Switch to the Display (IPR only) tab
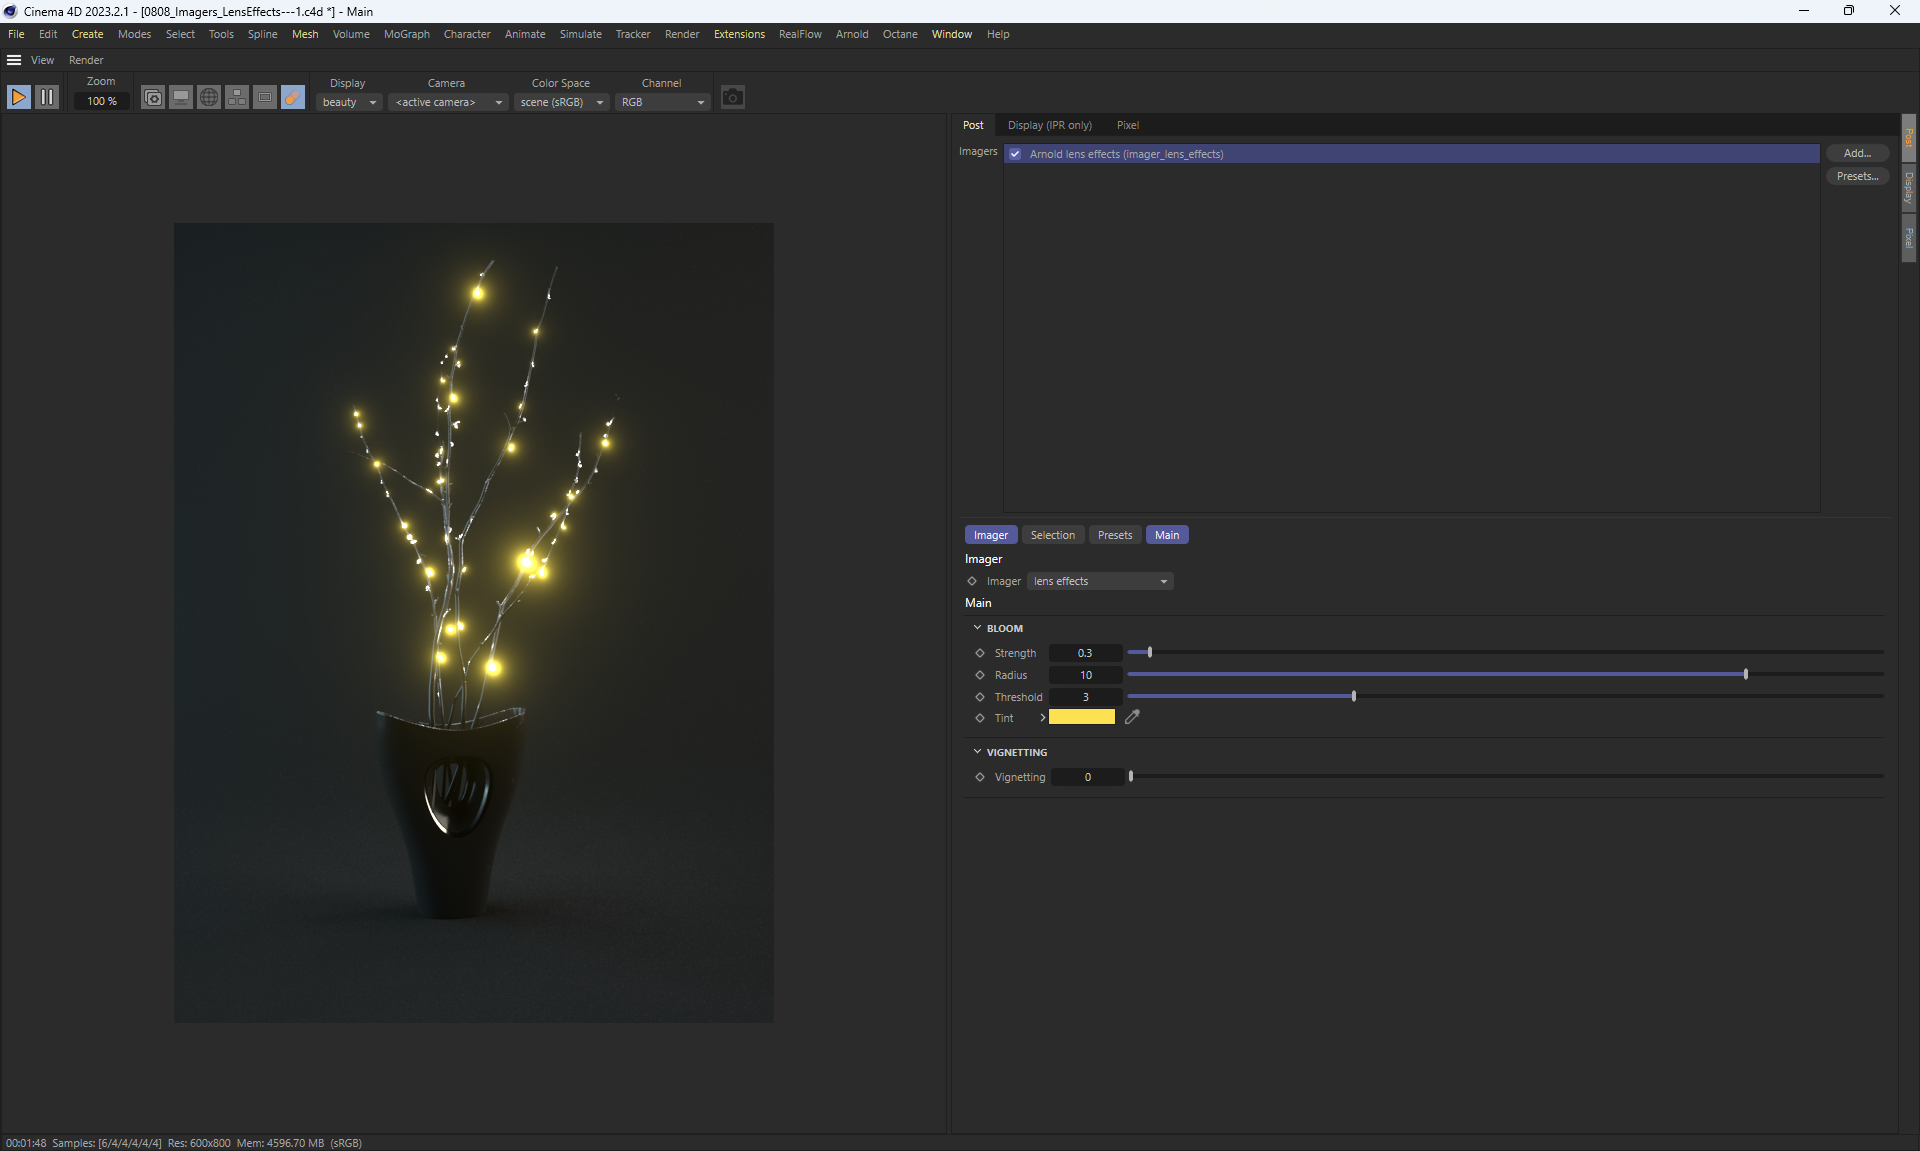The width and height of the screenshot is (1920, 1151). [1049, 125]
